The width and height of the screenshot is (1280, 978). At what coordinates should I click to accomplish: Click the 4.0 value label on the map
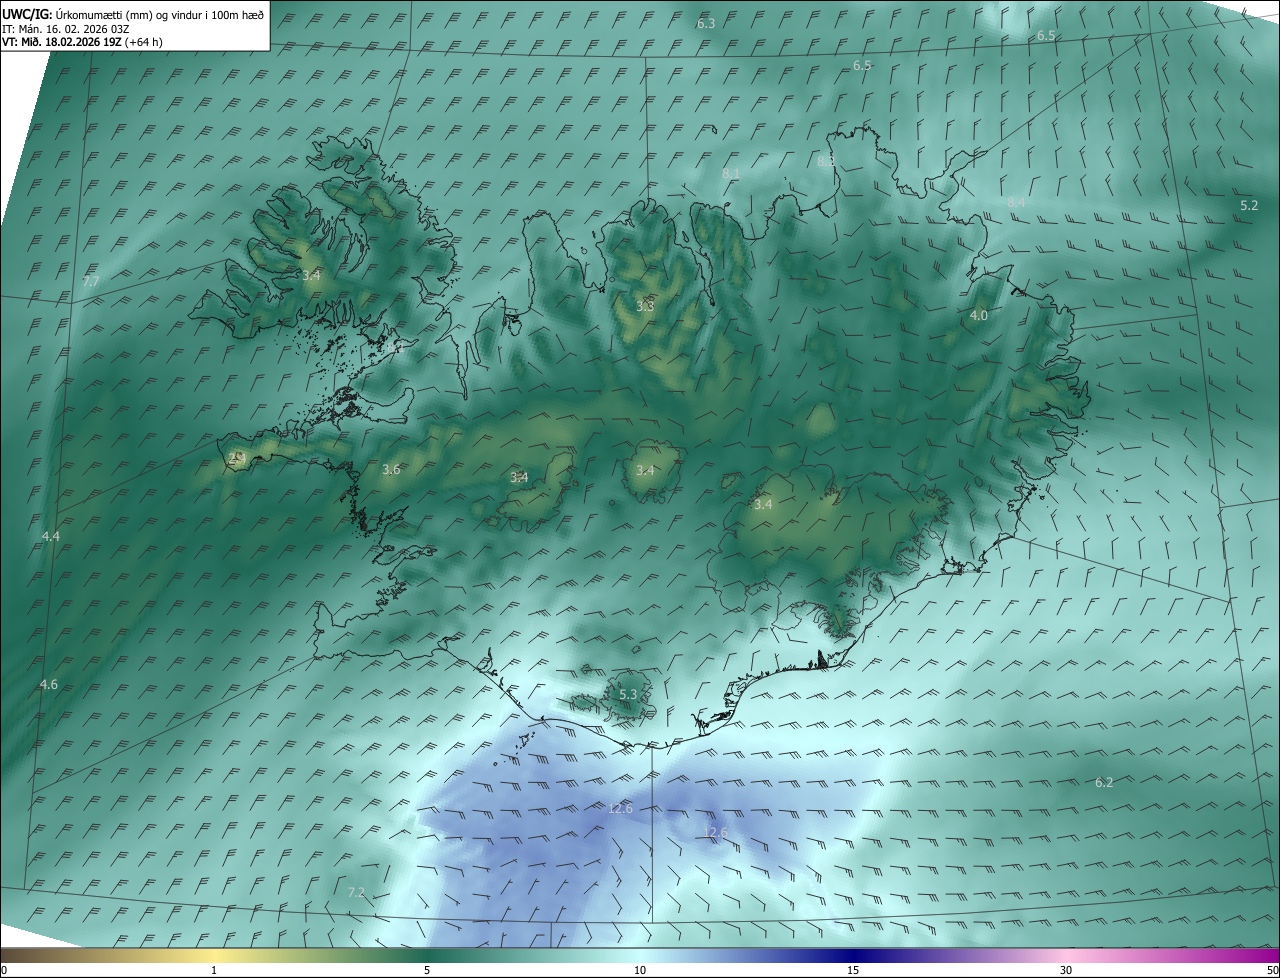pyautogui.click(x=979, y=315)
